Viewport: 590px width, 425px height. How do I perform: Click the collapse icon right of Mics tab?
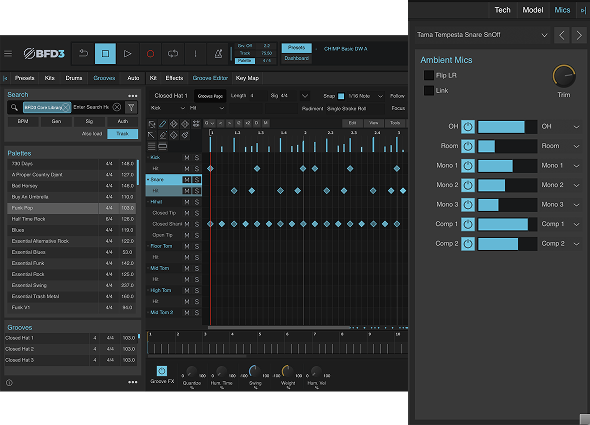point(583,11)
